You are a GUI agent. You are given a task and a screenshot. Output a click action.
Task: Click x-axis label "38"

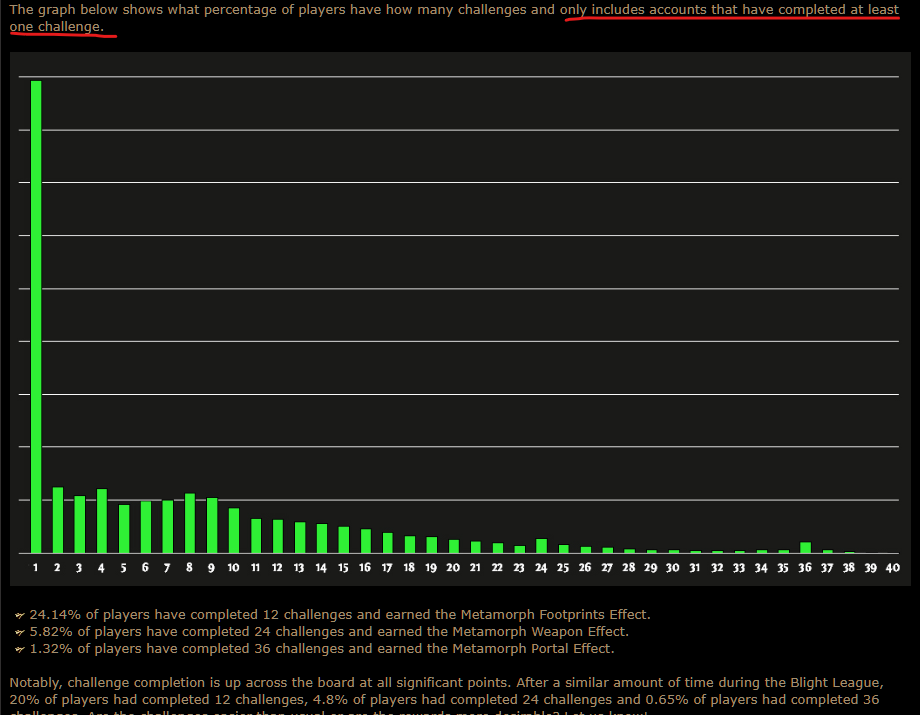coord(849,567)
